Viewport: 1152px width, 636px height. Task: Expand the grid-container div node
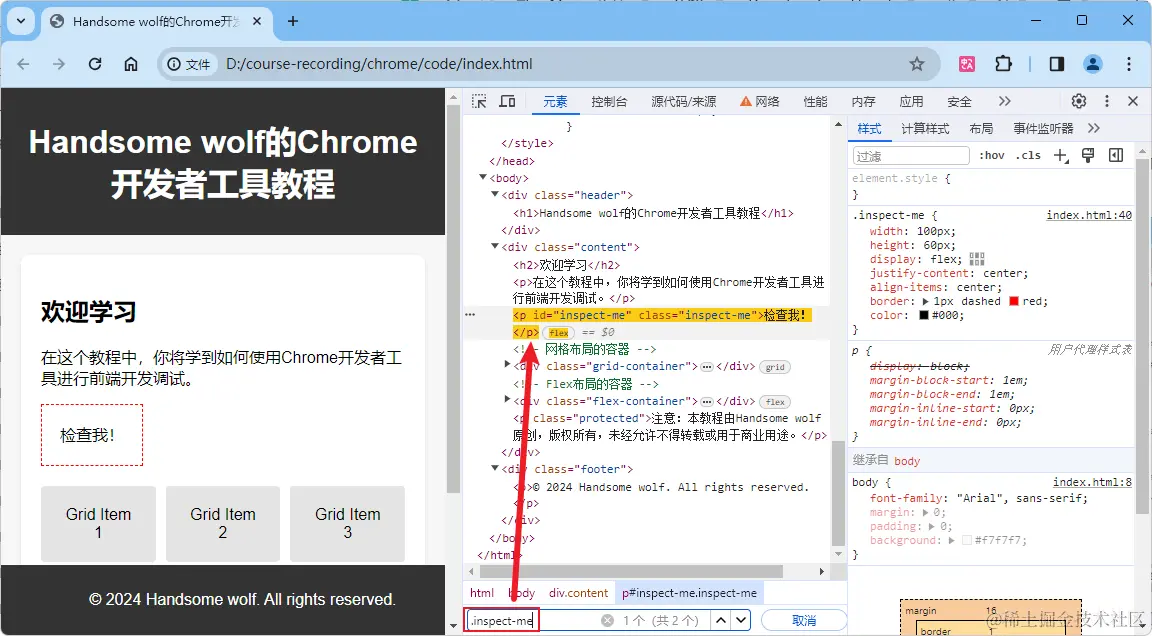pyautogui.click(x=507, y=364)
